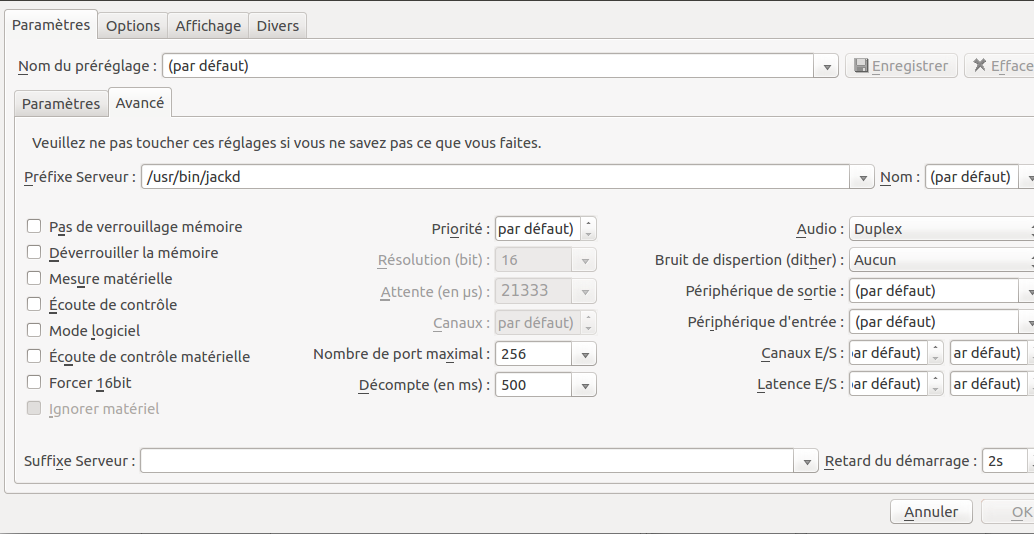Switch to the Options tab

(x=133, y=26)
